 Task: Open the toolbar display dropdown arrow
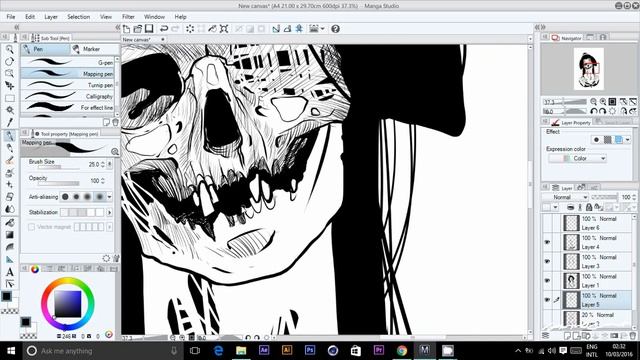click(x=322, y=29)
